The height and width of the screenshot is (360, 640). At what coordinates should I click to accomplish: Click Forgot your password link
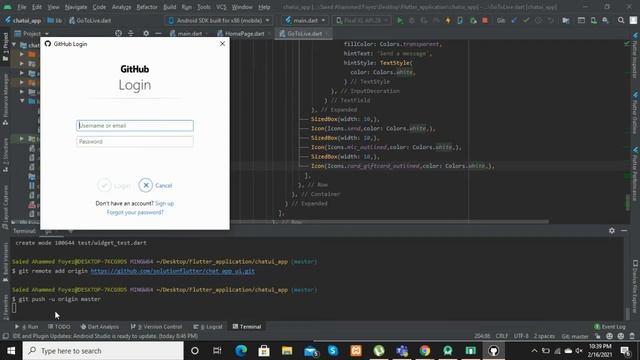tap(135, 212)
